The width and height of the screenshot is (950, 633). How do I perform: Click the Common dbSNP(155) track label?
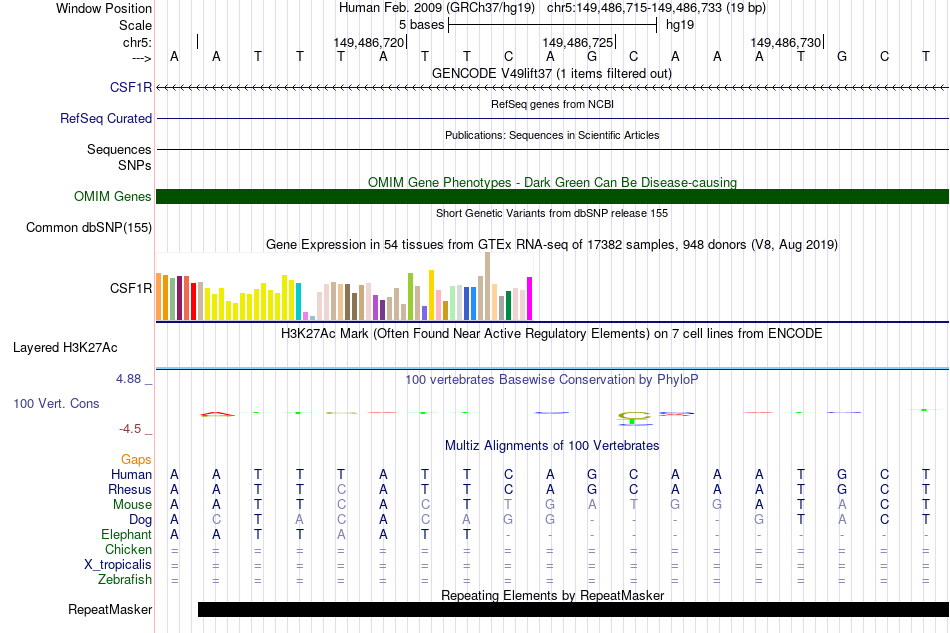[x=89, y=228]
